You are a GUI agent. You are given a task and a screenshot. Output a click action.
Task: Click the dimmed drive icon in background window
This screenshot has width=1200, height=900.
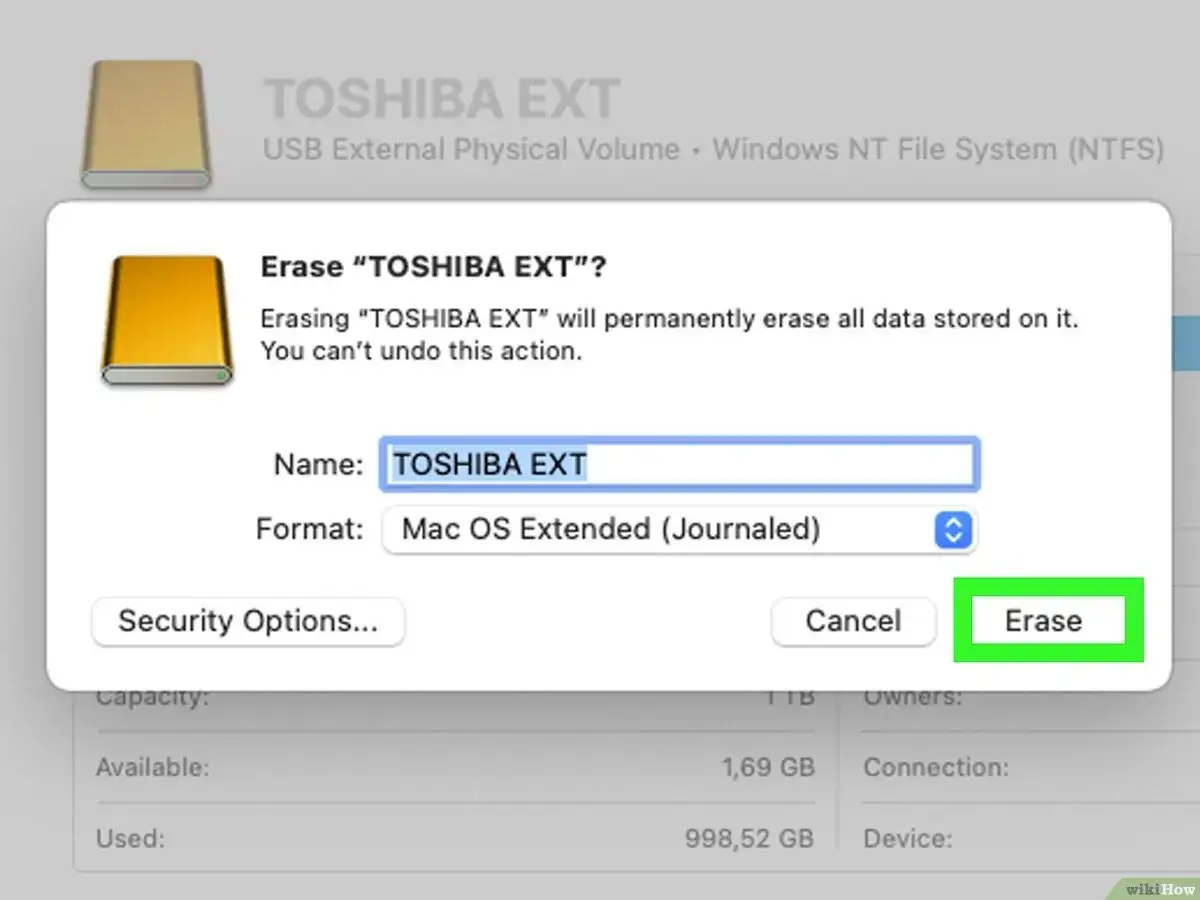click(146, 124)
